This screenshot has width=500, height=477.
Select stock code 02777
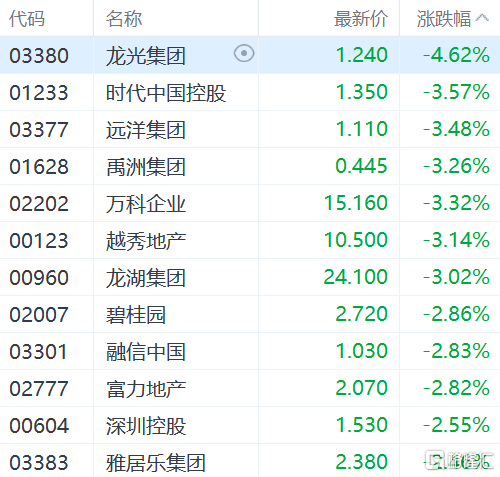coord(39,389)
